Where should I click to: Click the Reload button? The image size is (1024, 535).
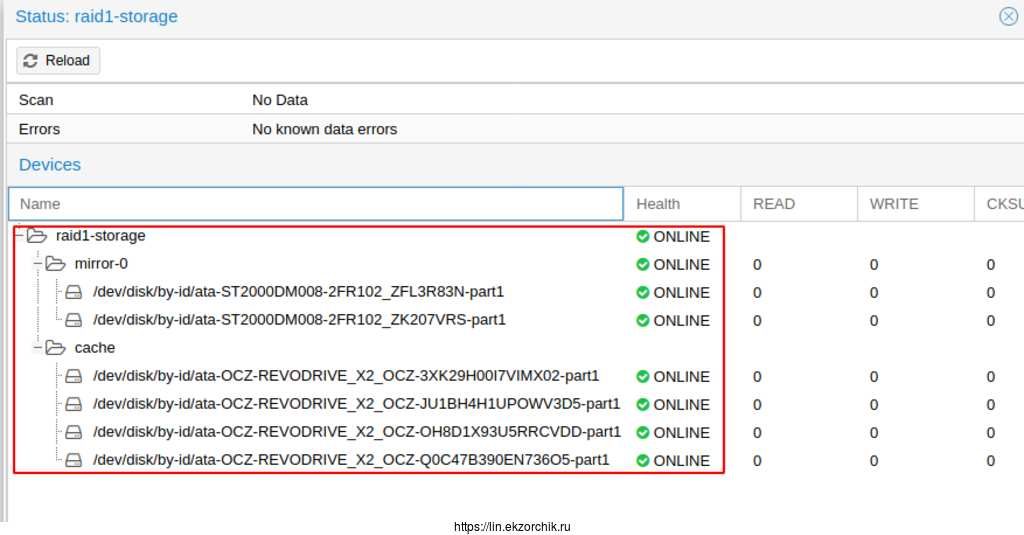[57, 61]
